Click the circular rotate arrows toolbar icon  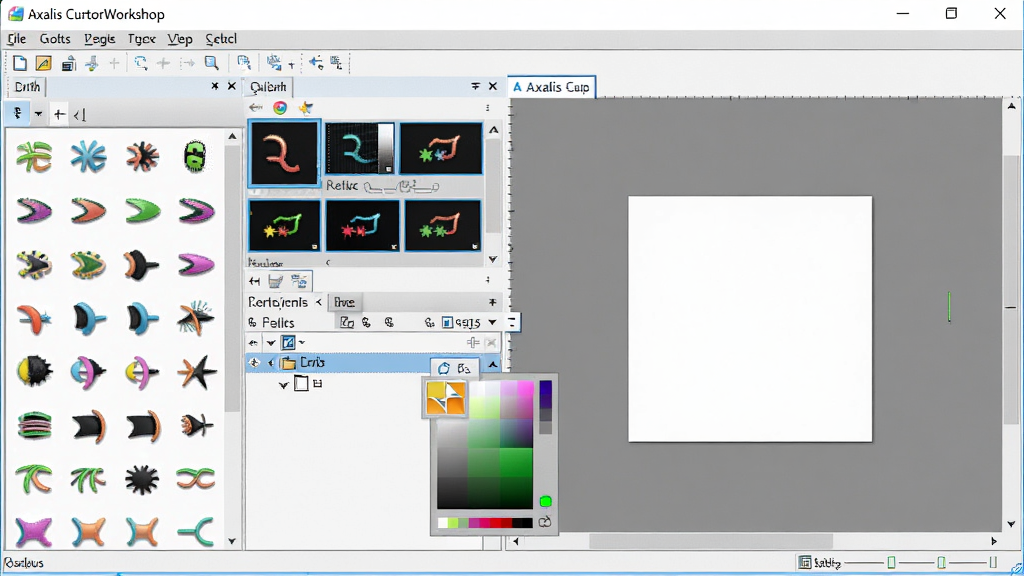tap(140, 63)
